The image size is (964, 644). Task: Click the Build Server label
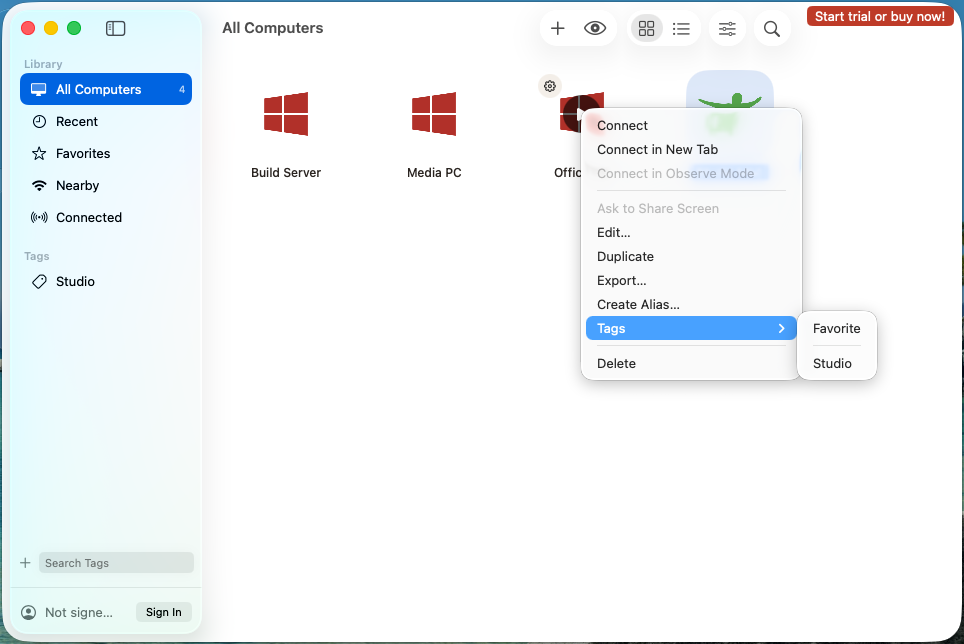[x=286, y=173]
